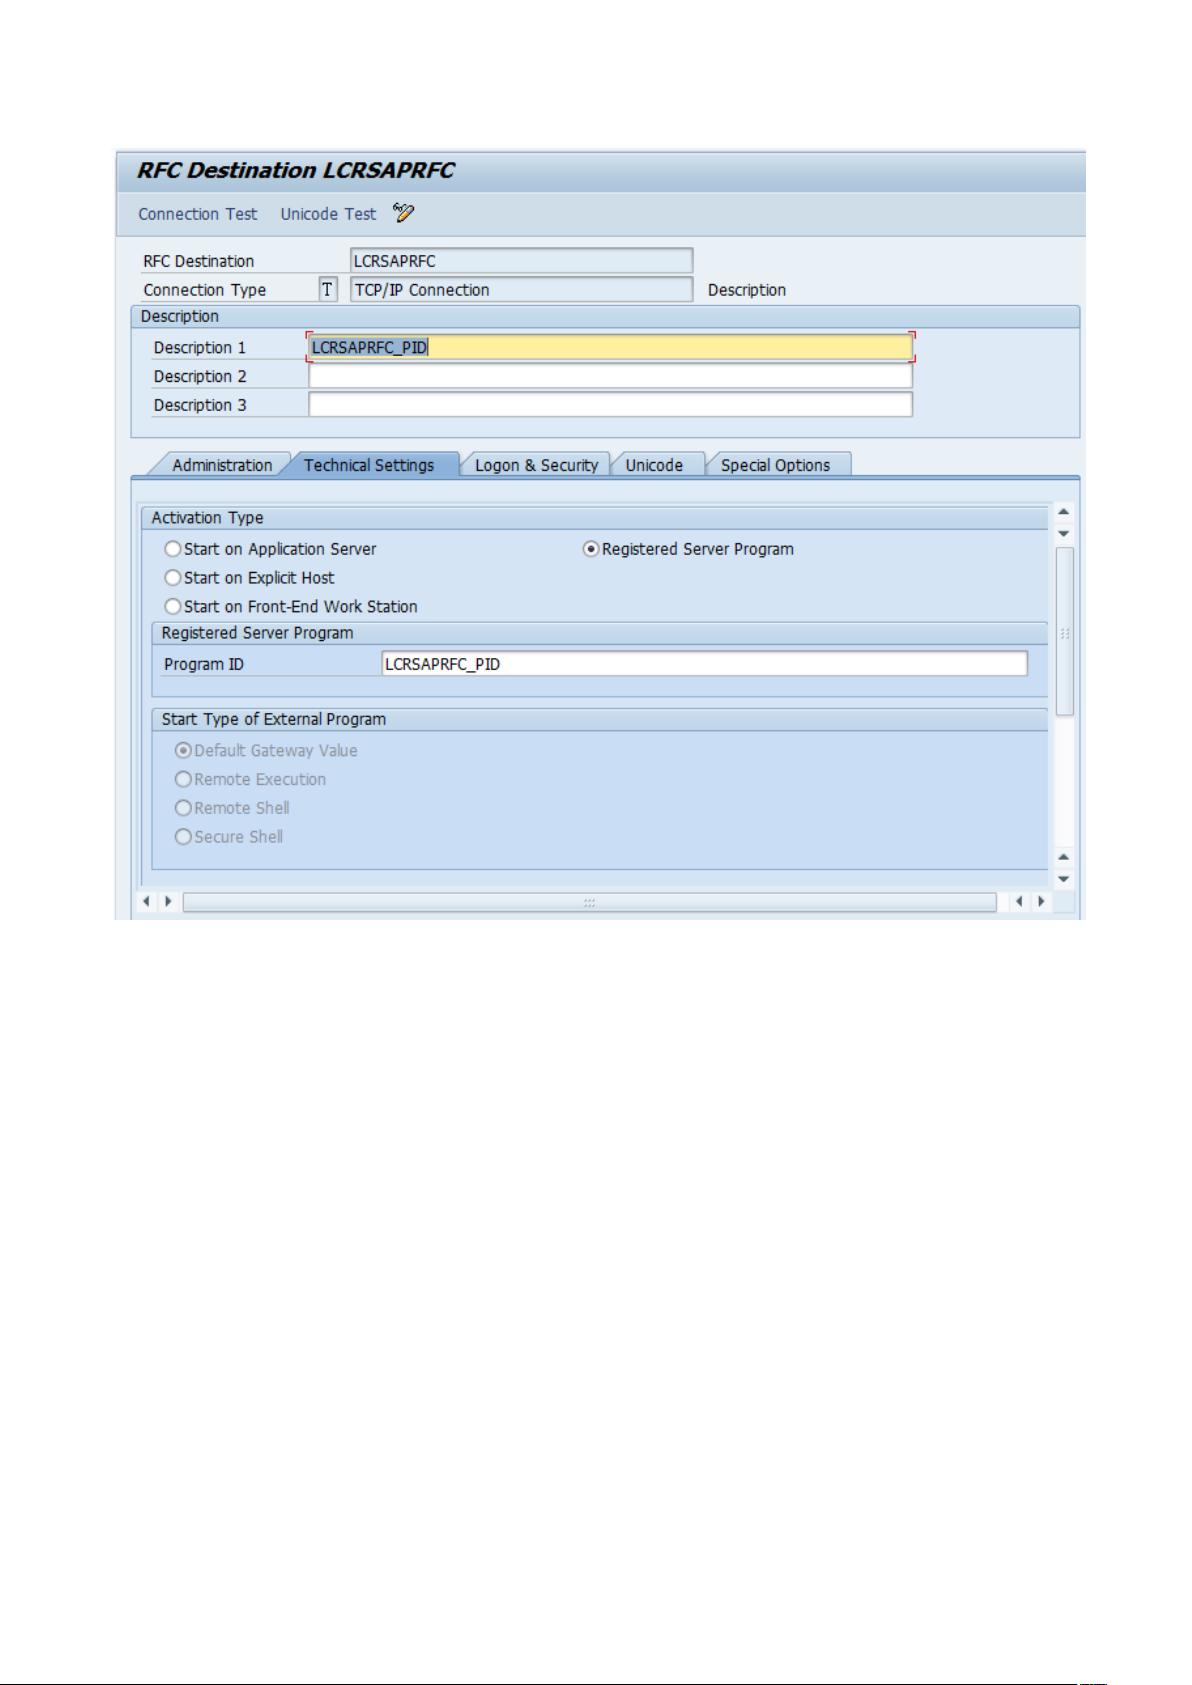Open the Unicode tab
This screenshot has width=1192, height=1685.
654,465
